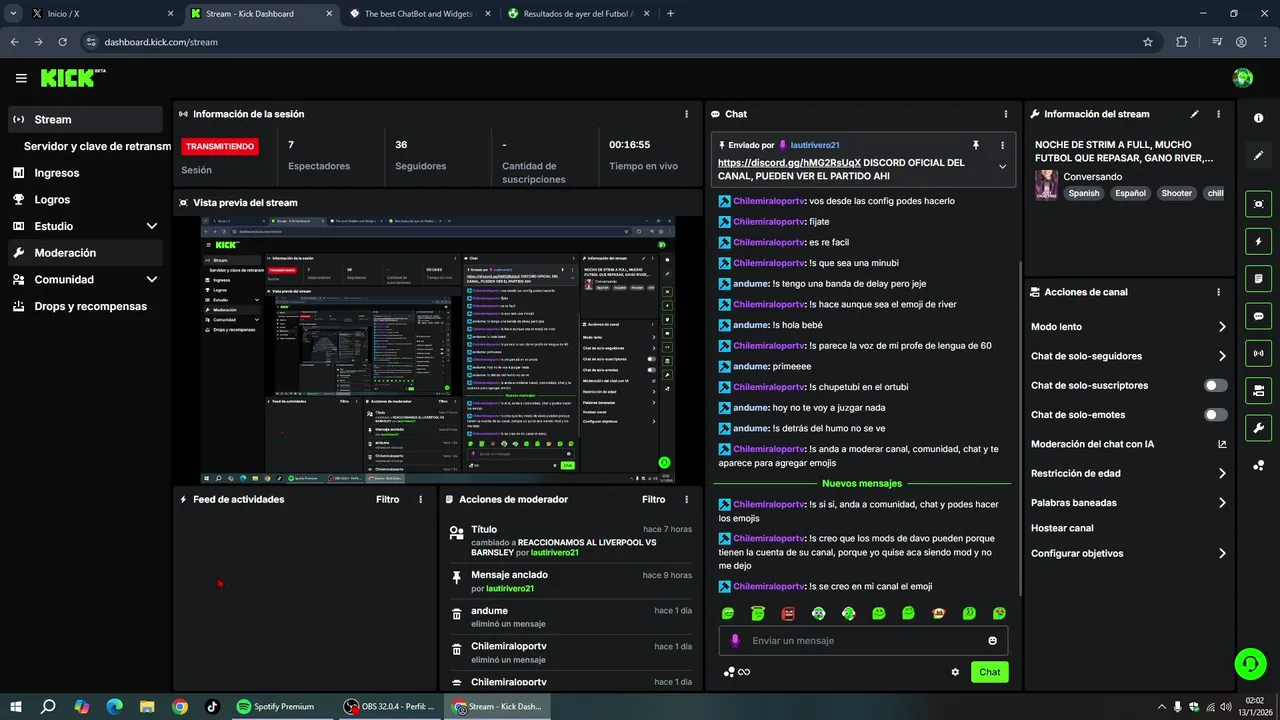1280x720 pixels.
Task: Open session info icon in right rail
Action: [1258, 118]
